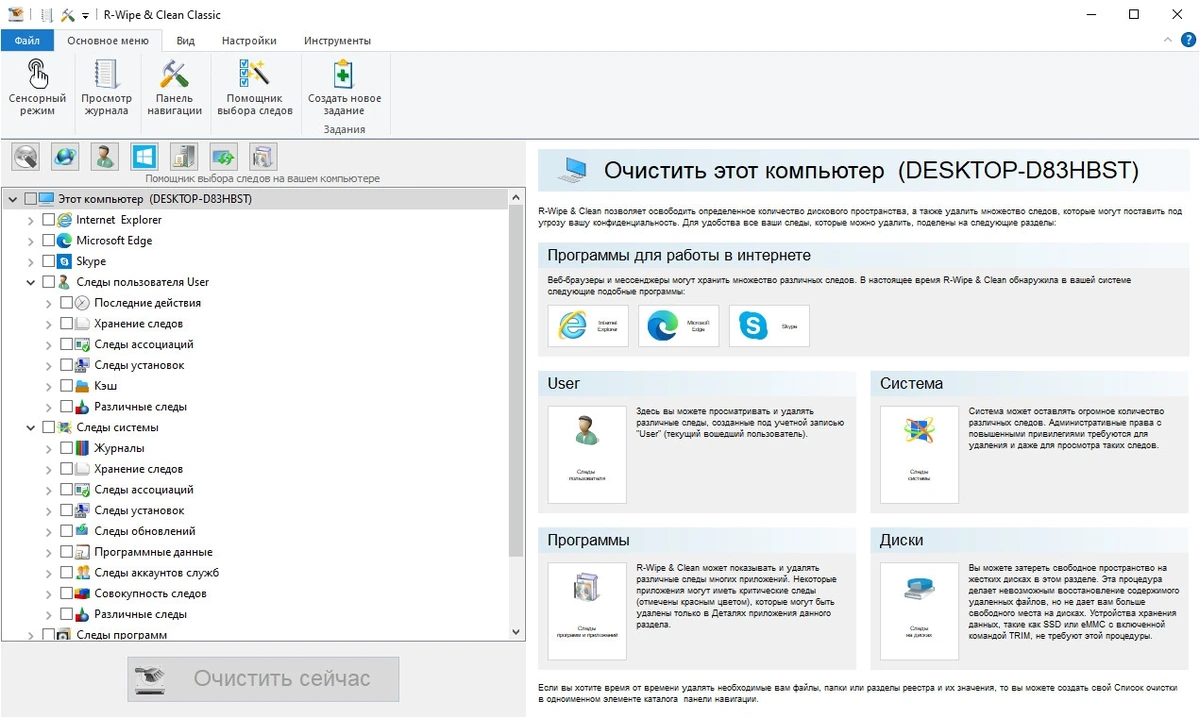This screenshot has height=718, width=1200.
Task: Click the tree scrollbar up arrow
Action: coord(517,199)
